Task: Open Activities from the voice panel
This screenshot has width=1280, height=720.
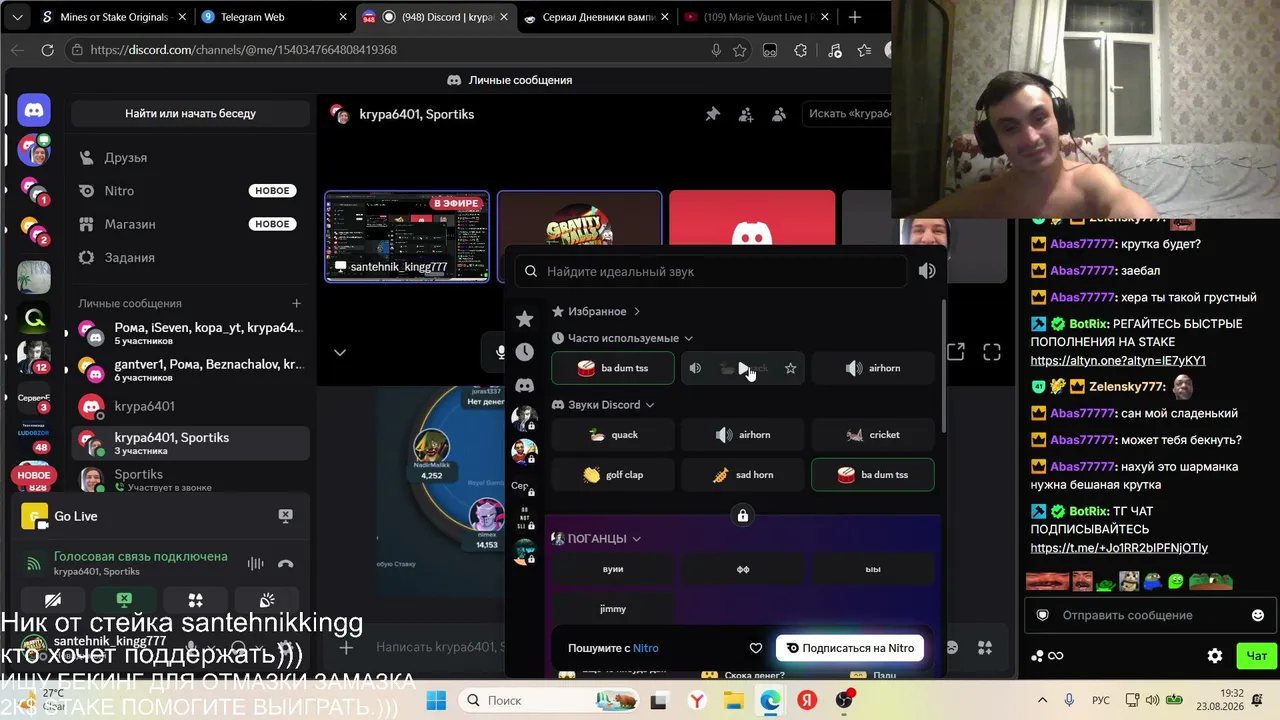Action: tap(195, 600)
